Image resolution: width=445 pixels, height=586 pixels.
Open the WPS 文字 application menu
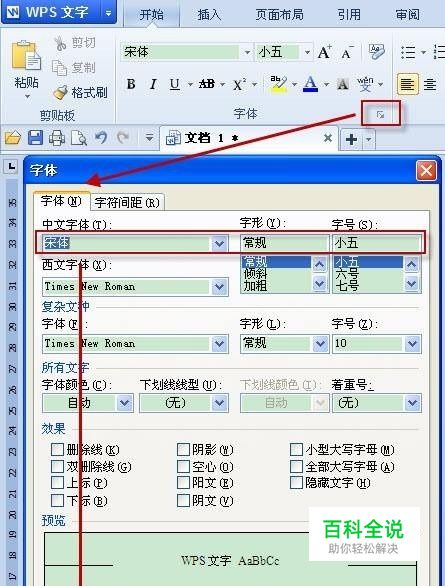(59, 12)
